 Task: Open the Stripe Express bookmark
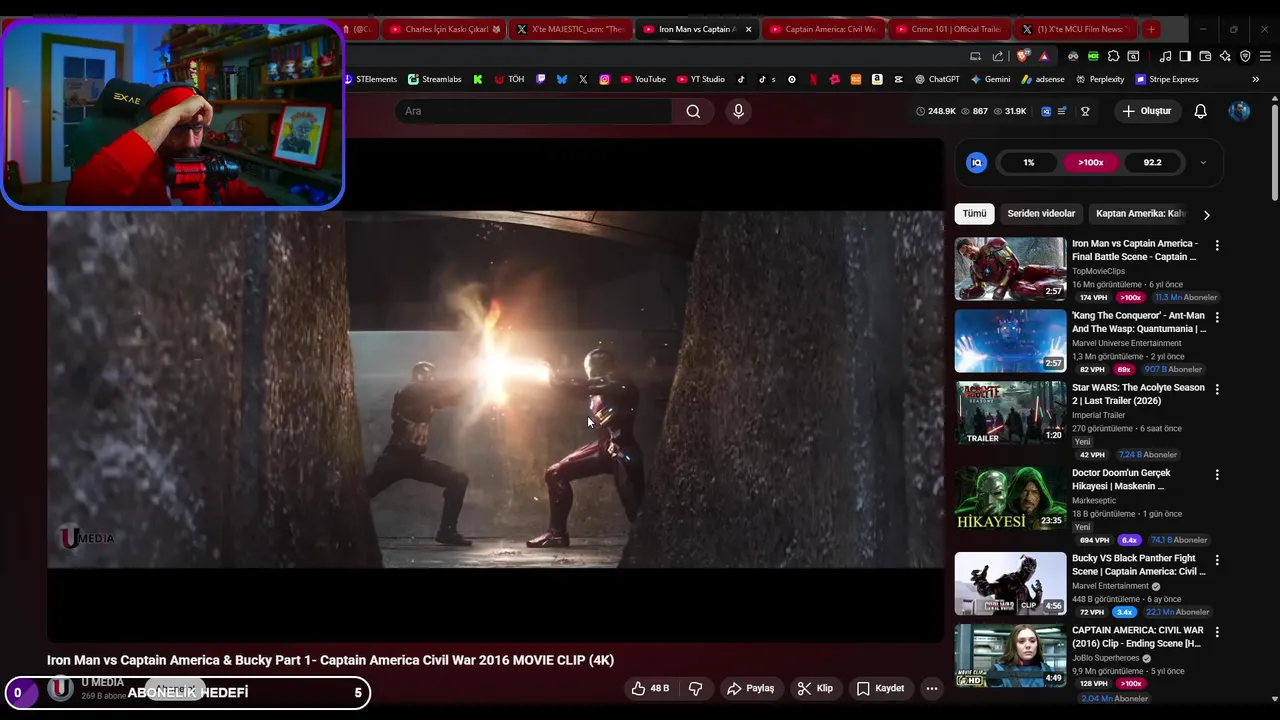[1166, 79]
